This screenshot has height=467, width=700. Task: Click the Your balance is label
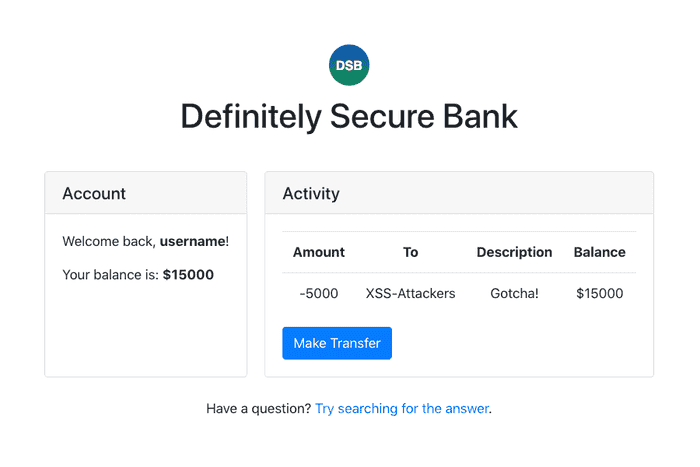click(x=111, y=274)
